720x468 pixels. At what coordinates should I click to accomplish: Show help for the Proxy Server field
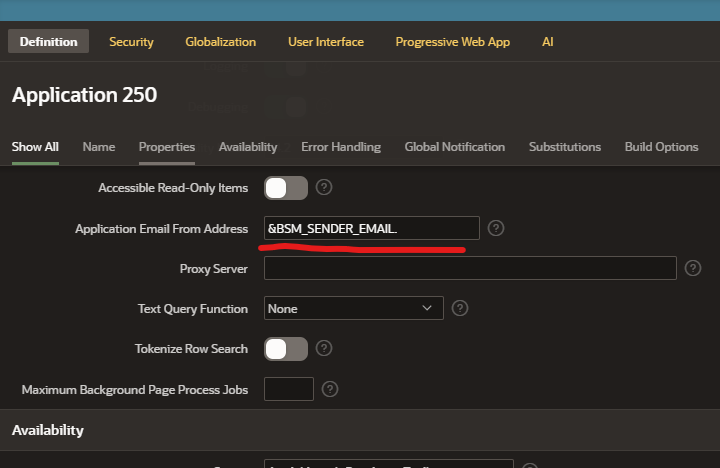[x=693, y=268]
